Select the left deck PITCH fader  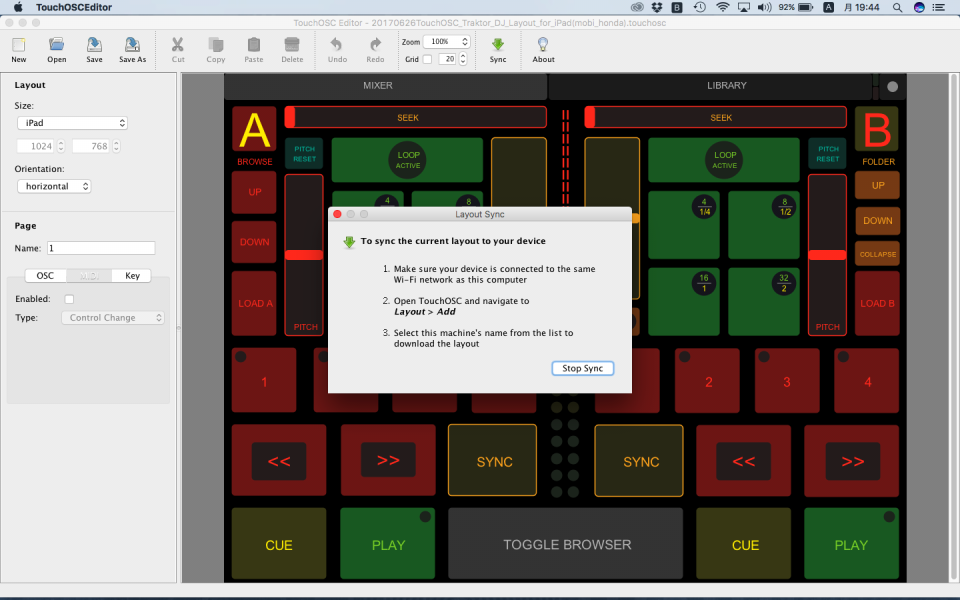[304, 255]
